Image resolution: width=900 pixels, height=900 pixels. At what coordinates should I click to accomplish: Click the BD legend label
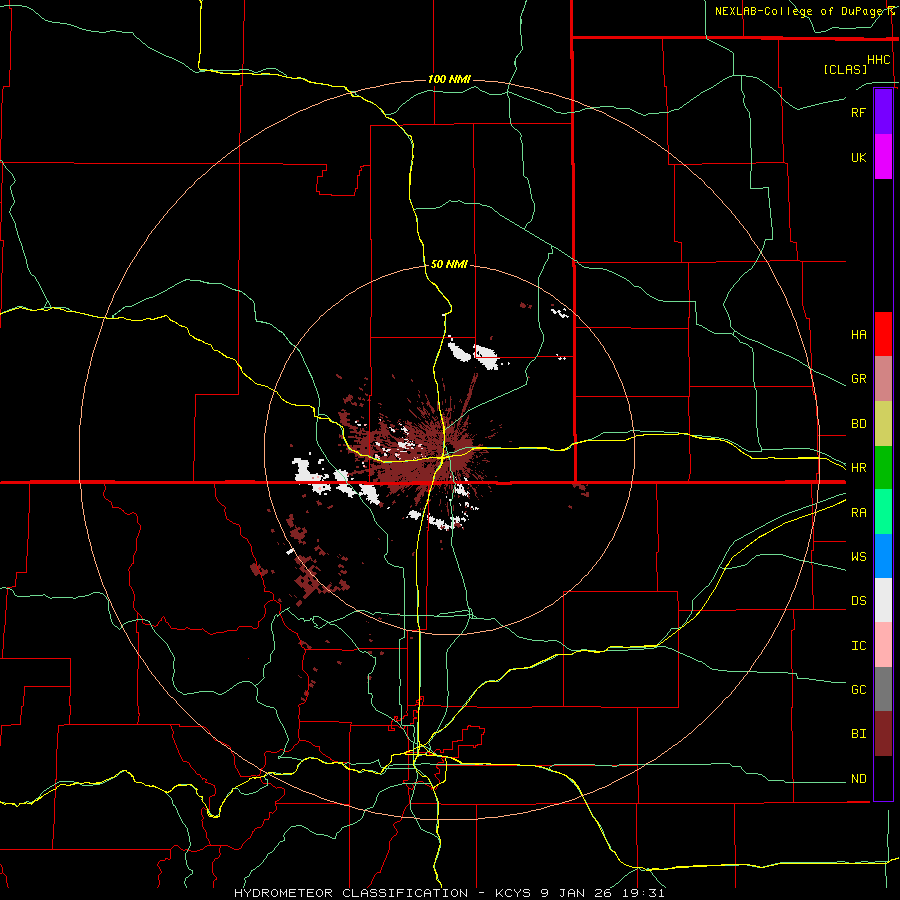[858, 424]
